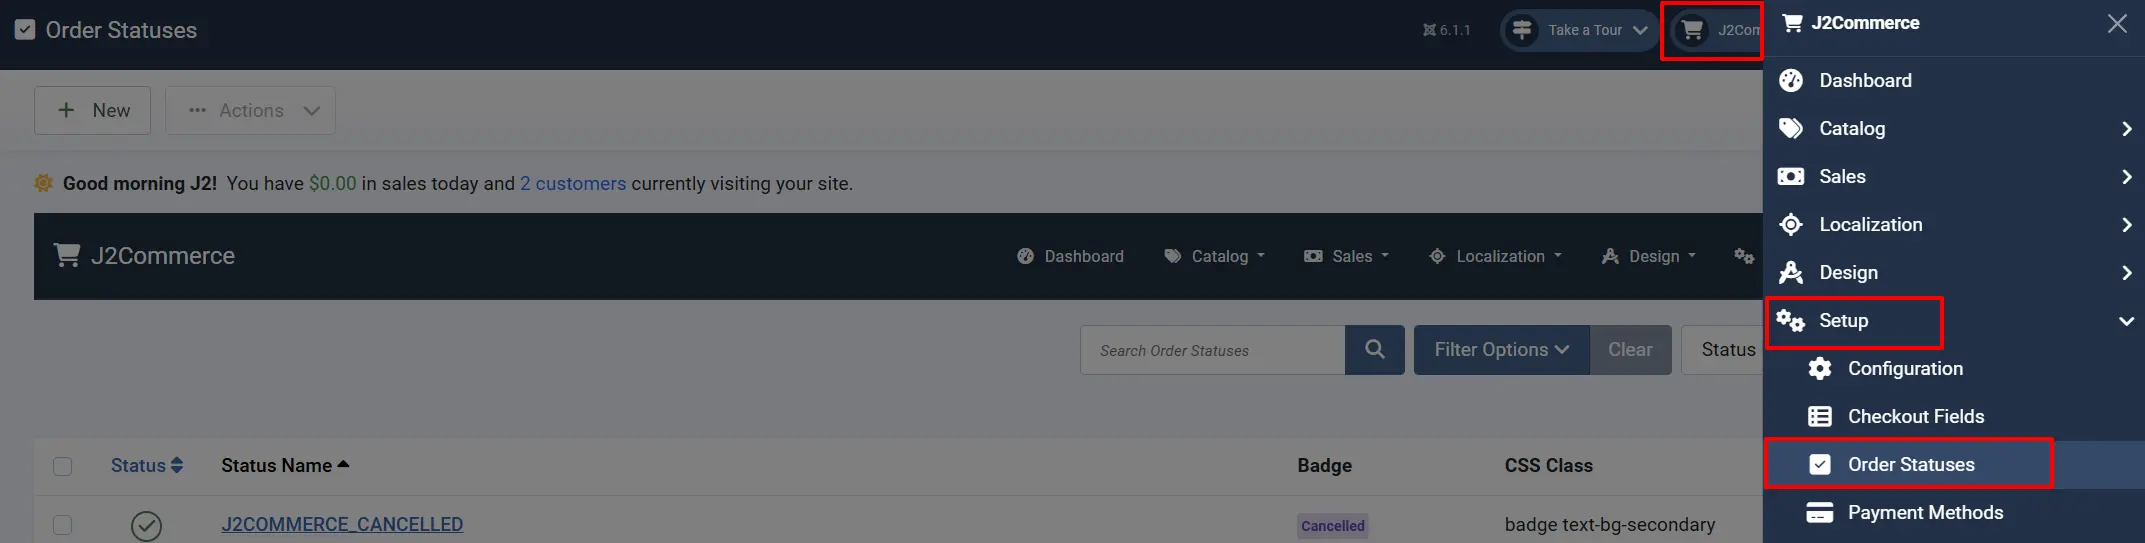Screen dimensions: 2145x543
Task: Open Design dropdown in J2Commerce navbar
Action: [x=1648, y=257]
